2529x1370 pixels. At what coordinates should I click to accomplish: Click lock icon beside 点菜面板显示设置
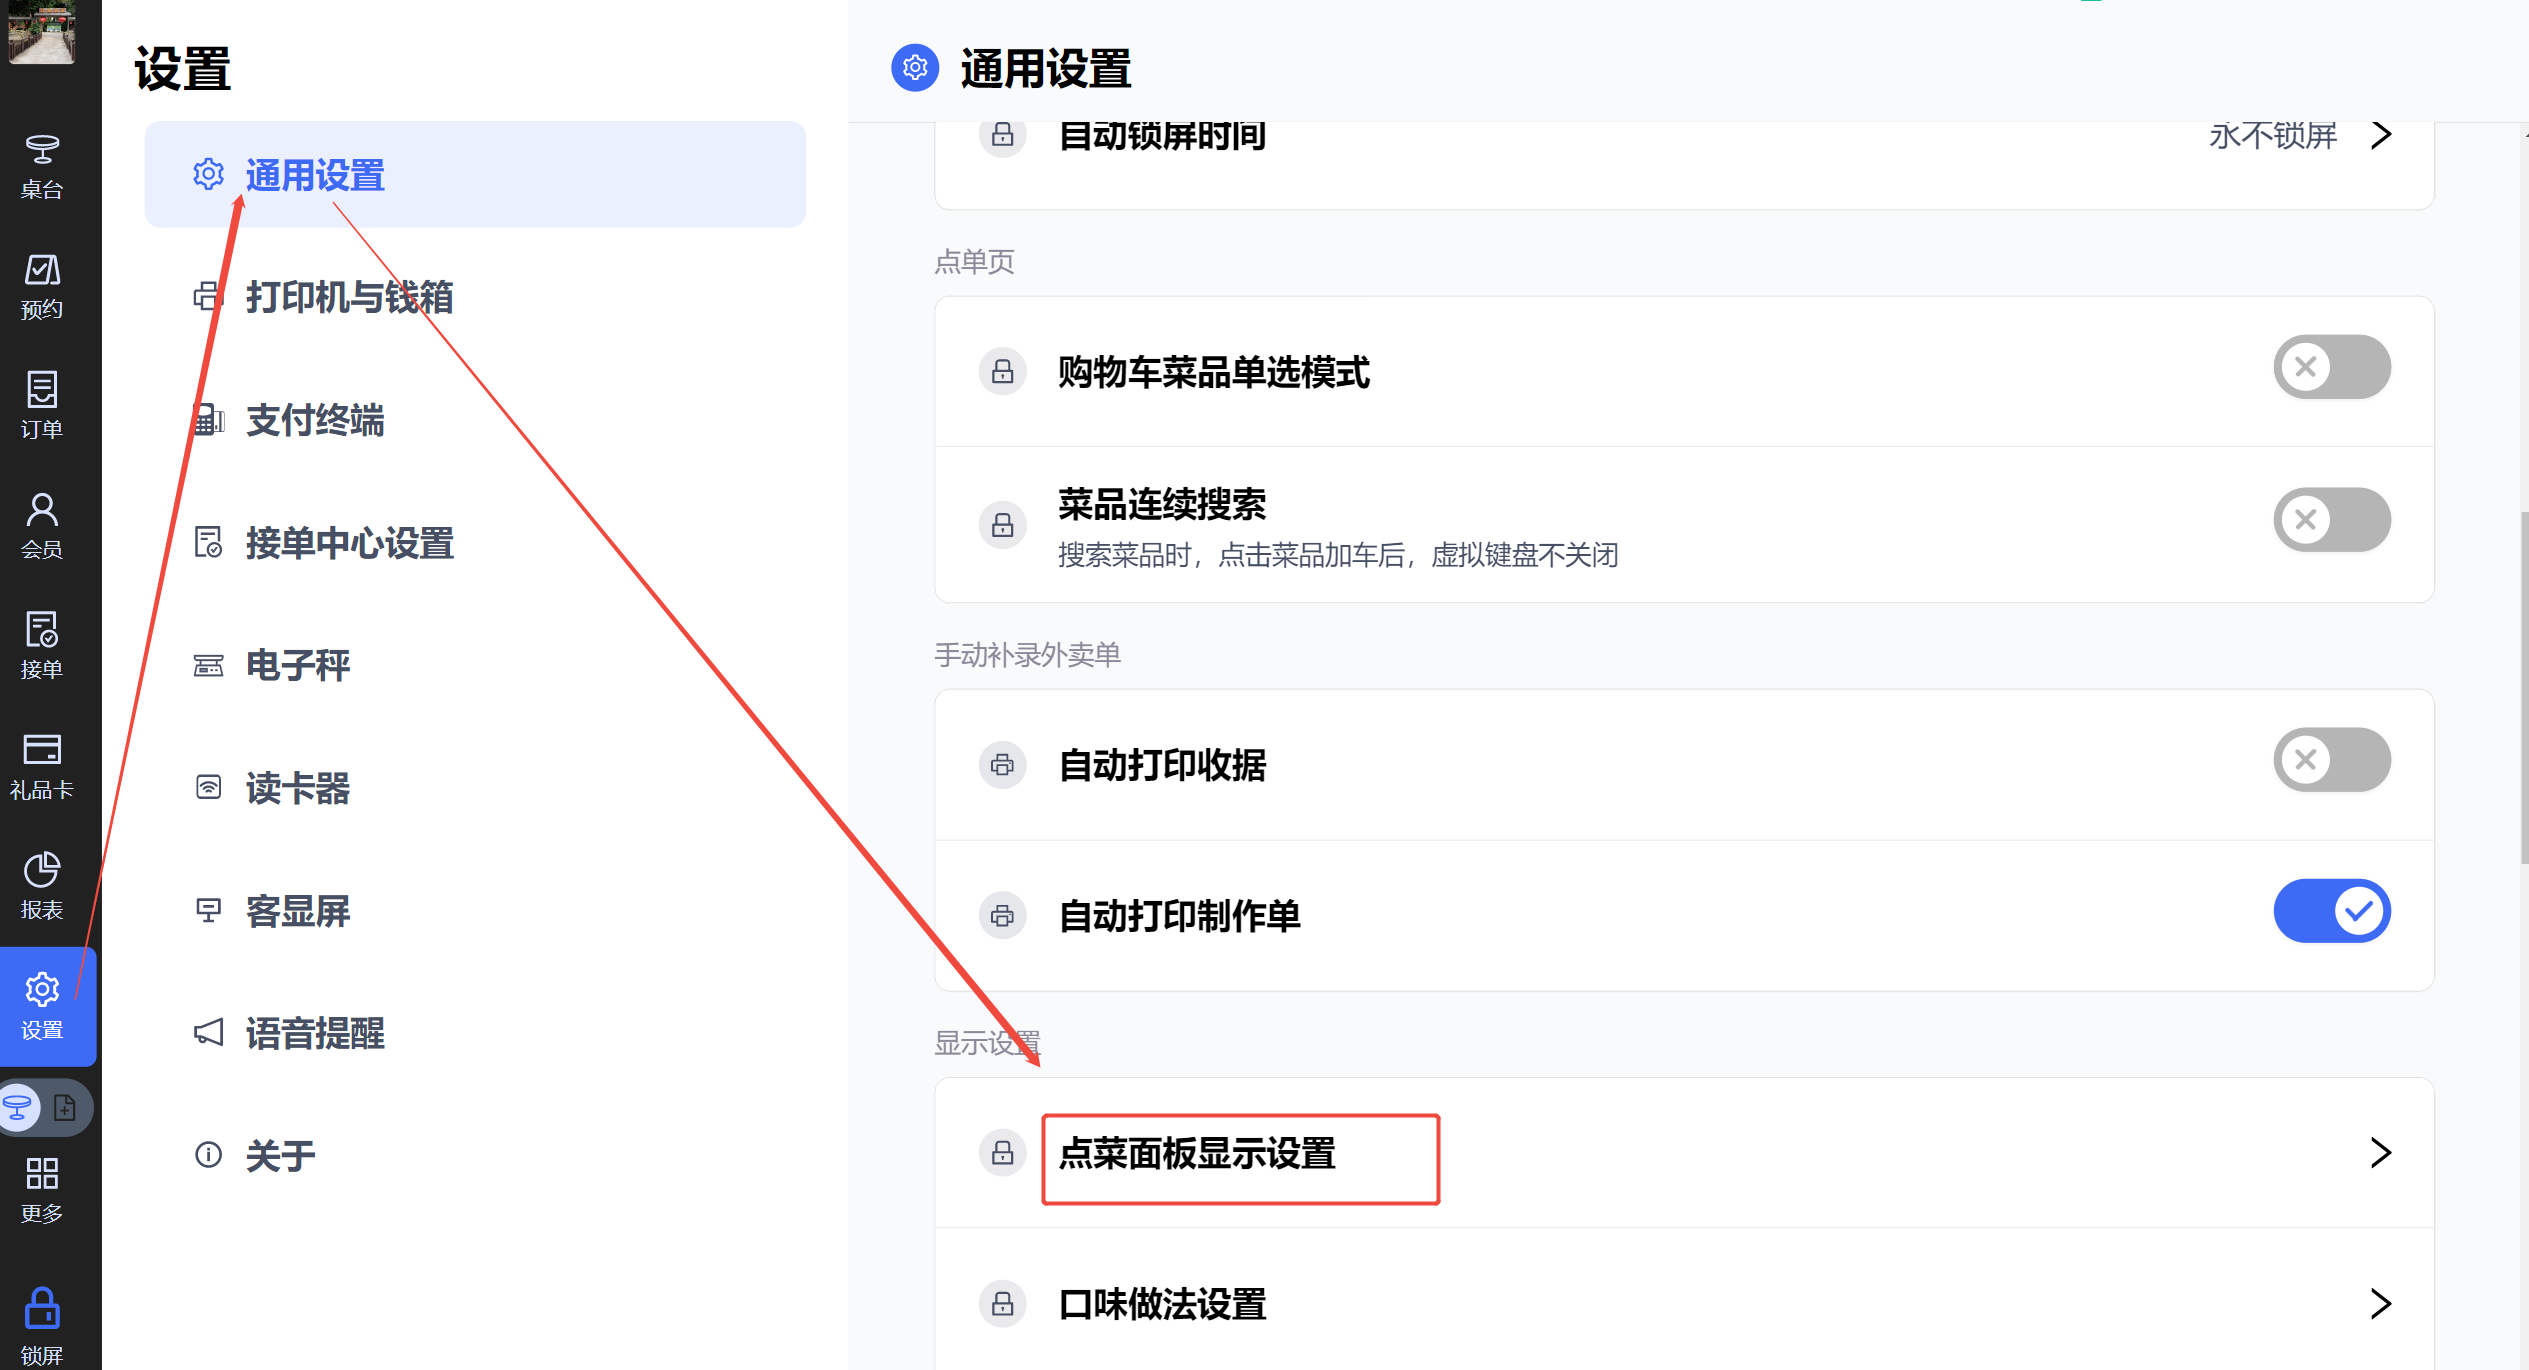[x=1003, y=1153]
